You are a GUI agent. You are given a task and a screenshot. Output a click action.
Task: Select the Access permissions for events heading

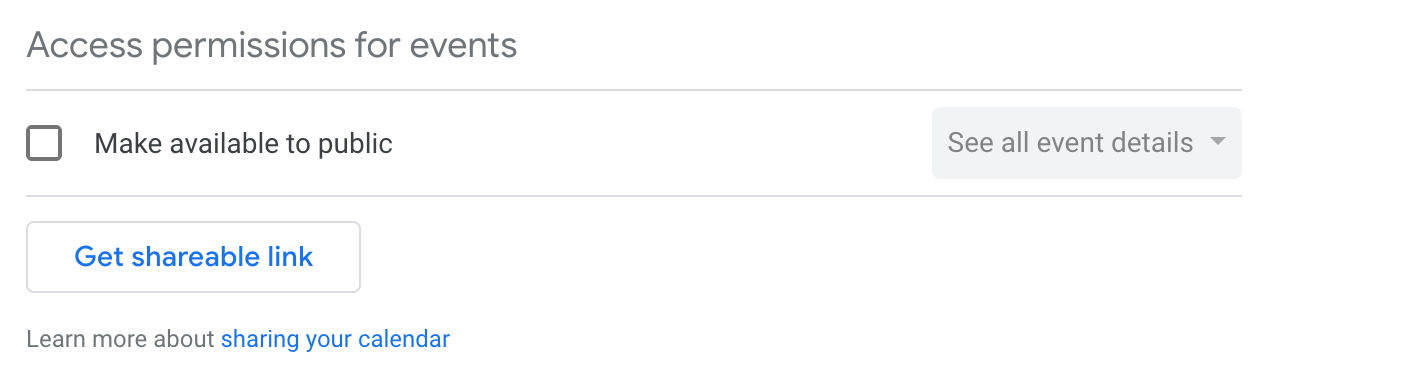click(272, 45)
